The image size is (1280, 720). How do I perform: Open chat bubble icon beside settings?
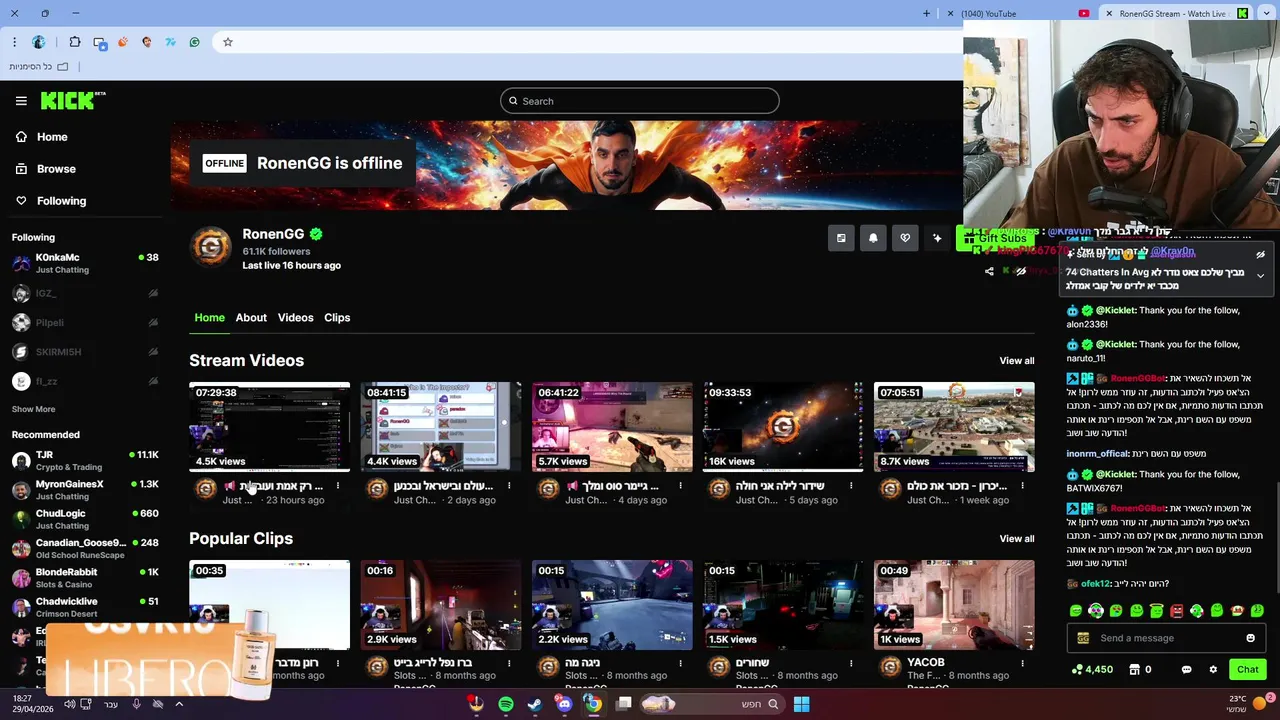(1186, 670)
